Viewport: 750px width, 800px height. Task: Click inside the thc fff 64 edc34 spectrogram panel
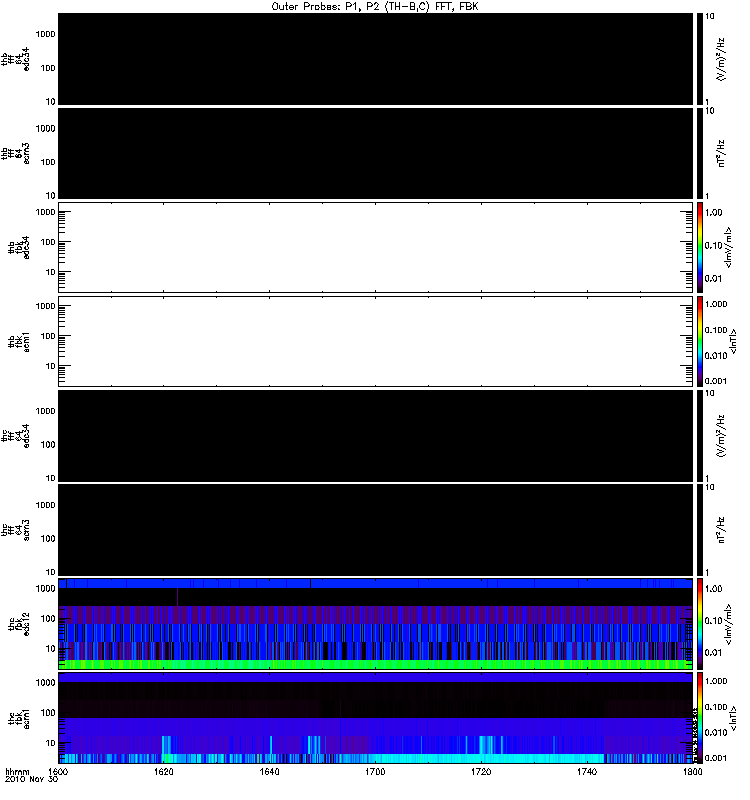coord(375,436)
